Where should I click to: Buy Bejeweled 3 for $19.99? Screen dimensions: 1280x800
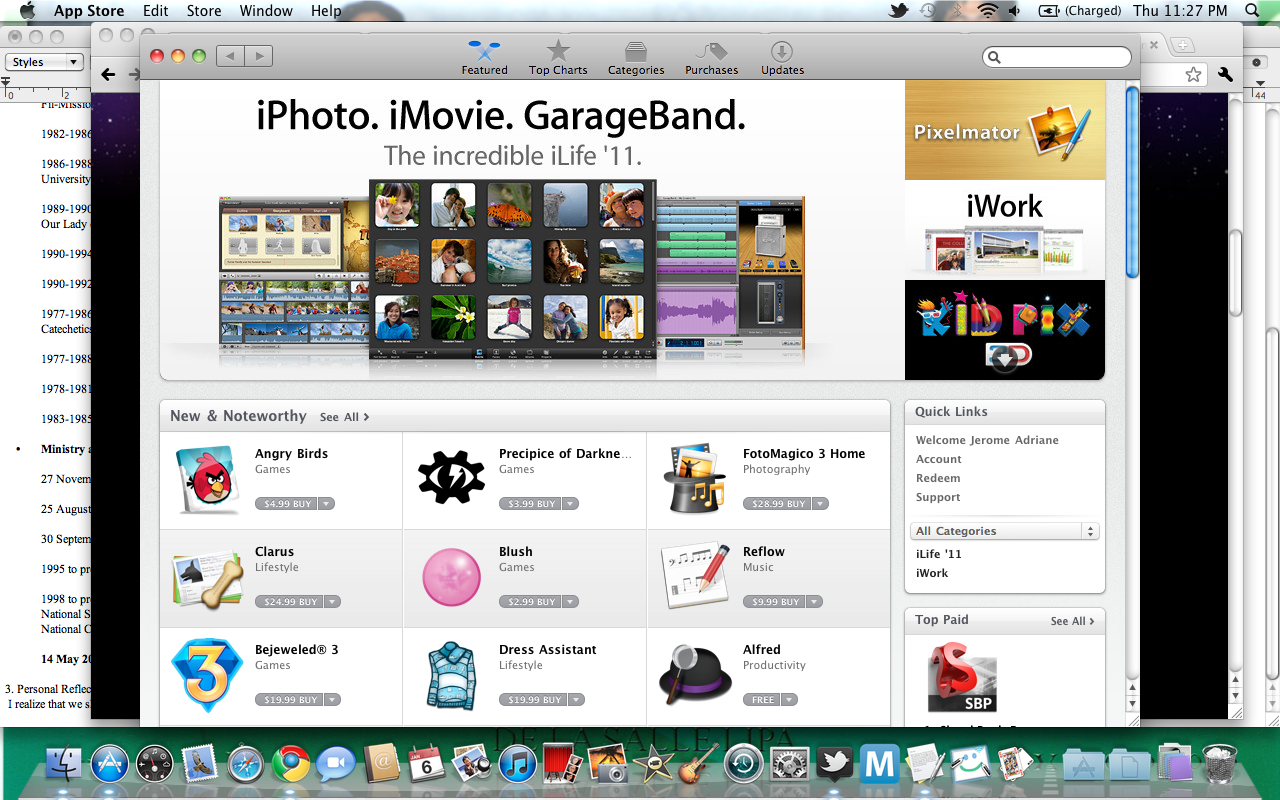point(290,700)
